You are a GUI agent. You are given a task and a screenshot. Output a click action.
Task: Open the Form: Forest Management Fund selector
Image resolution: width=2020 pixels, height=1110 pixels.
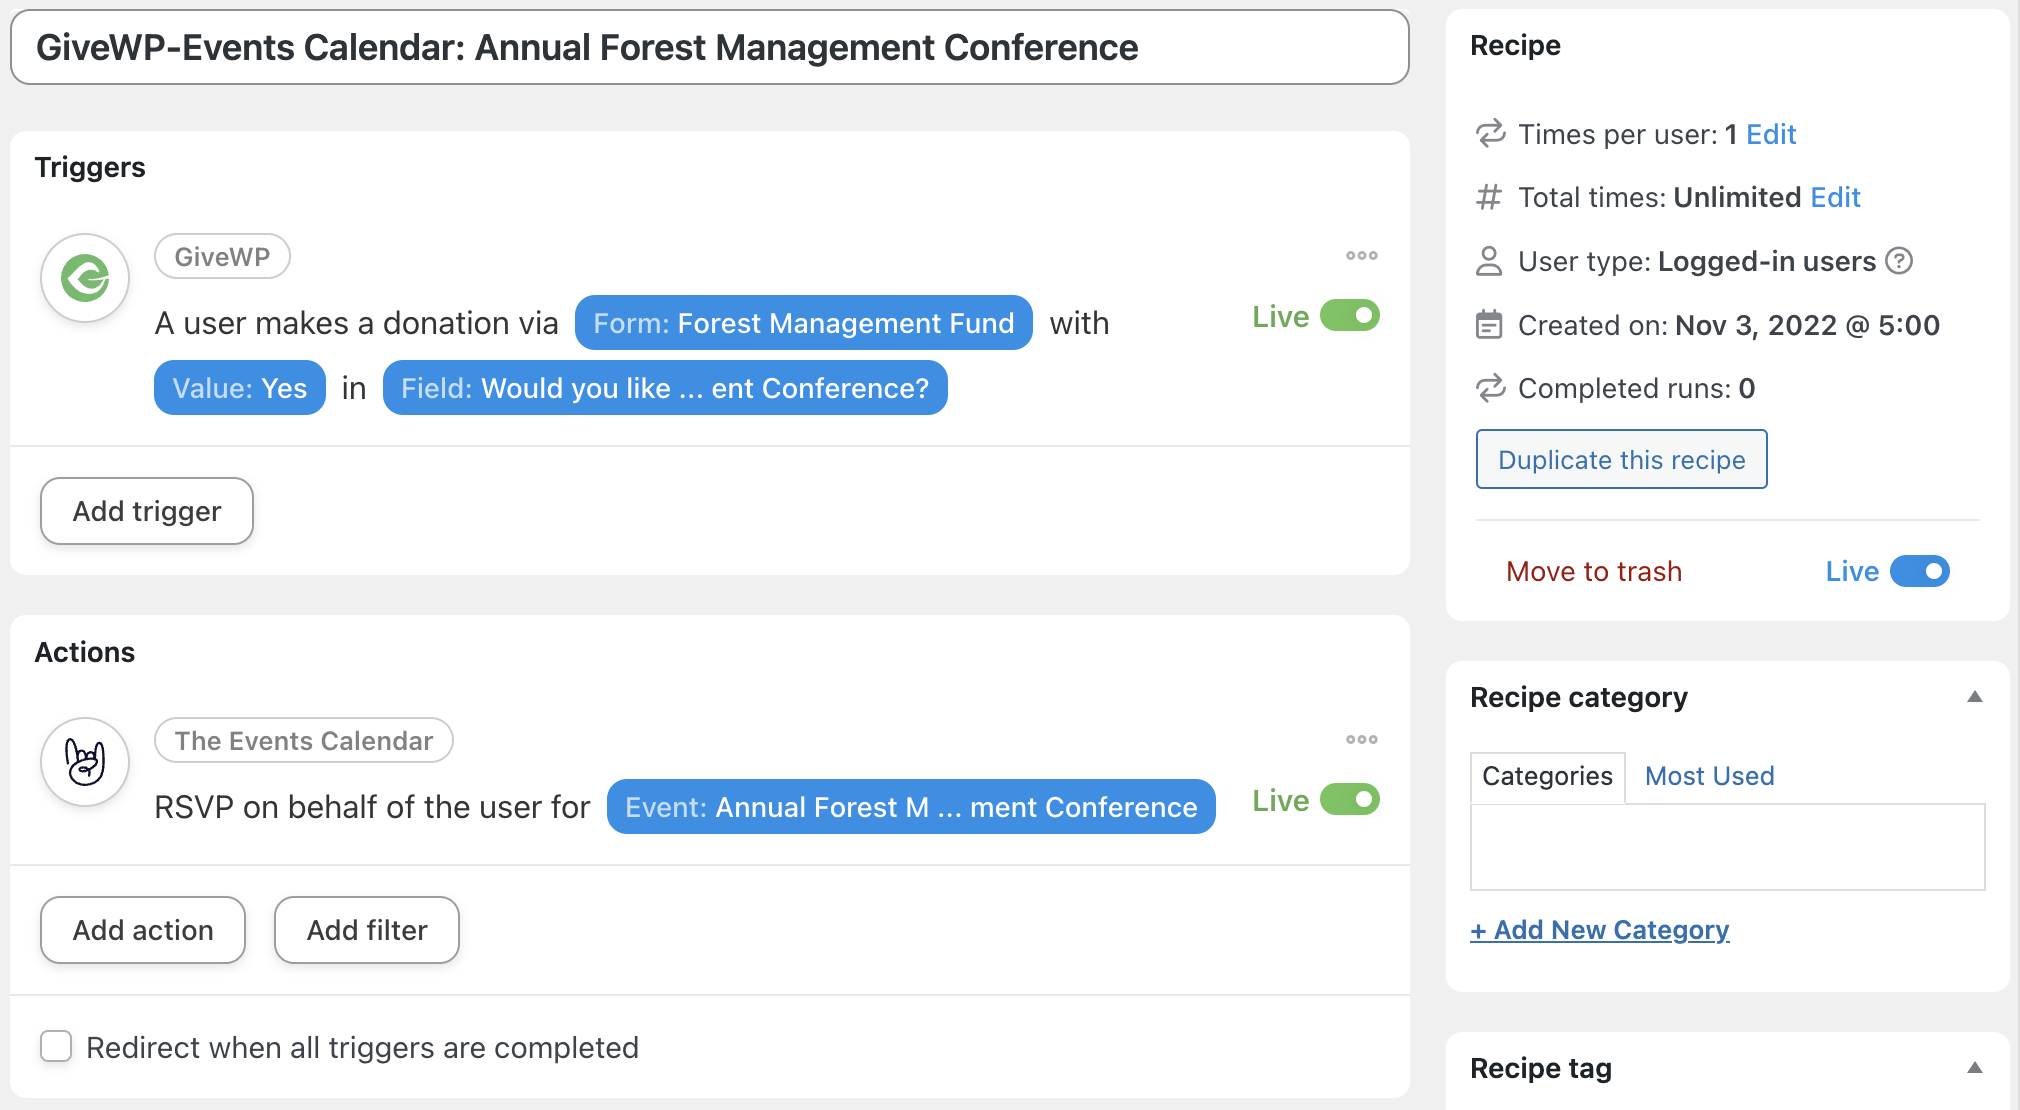click(803, 323)
